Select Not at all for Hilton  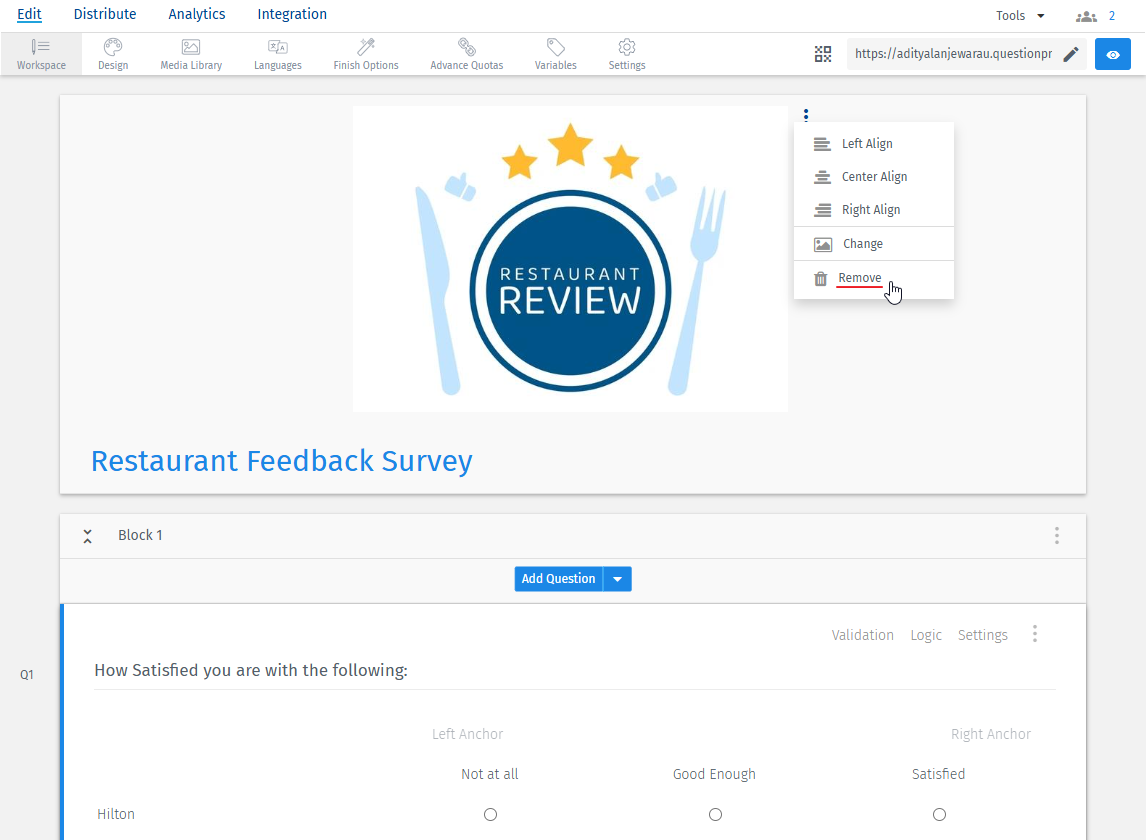[490, 814]
